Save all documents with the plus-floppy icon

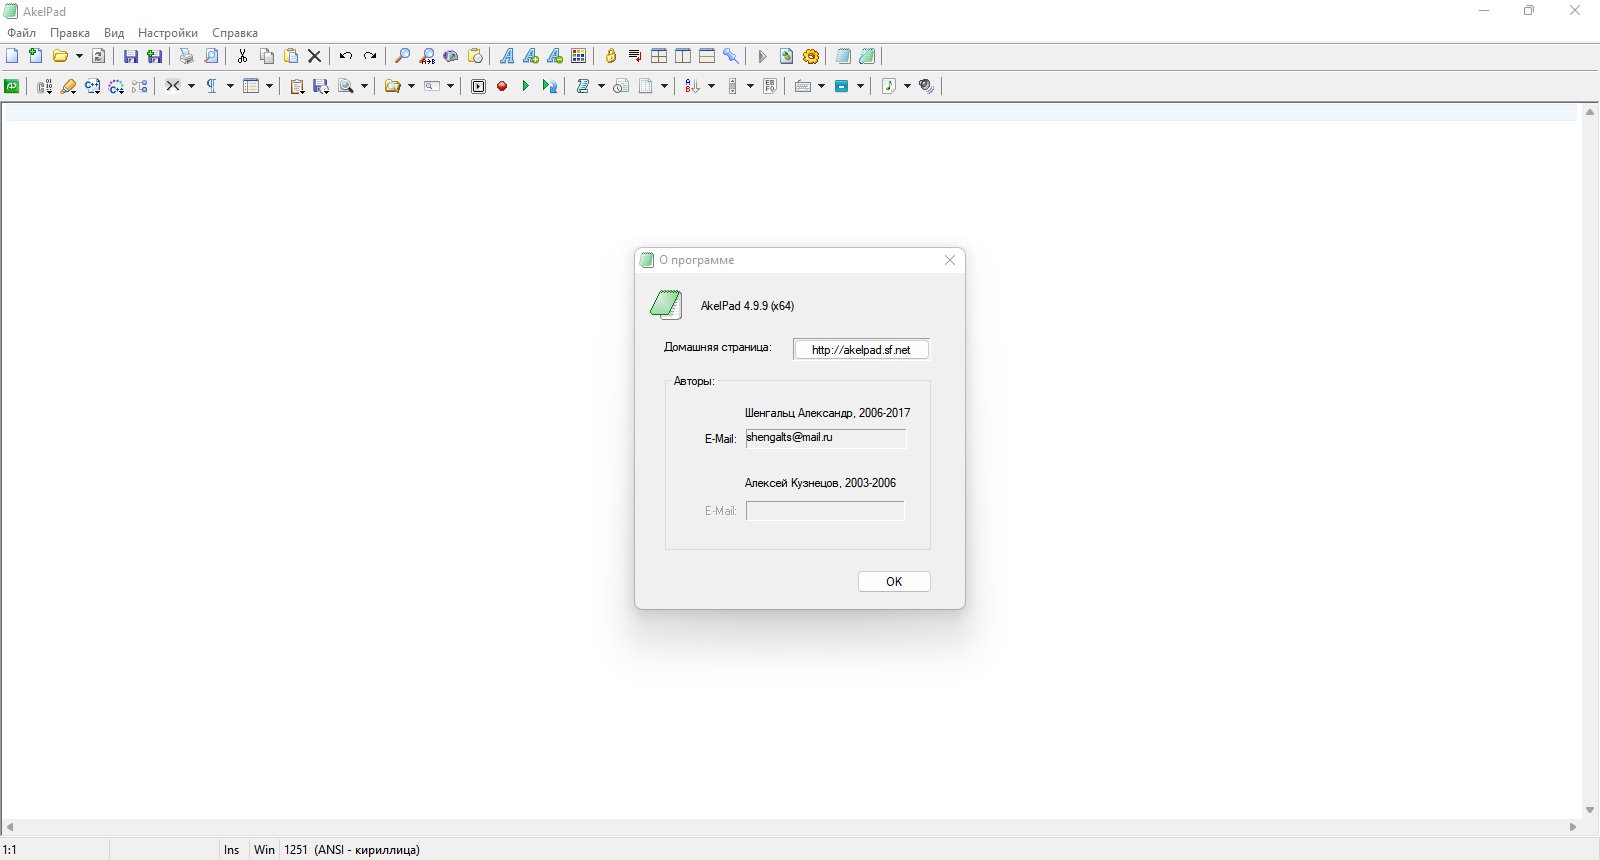pos(154,56)
